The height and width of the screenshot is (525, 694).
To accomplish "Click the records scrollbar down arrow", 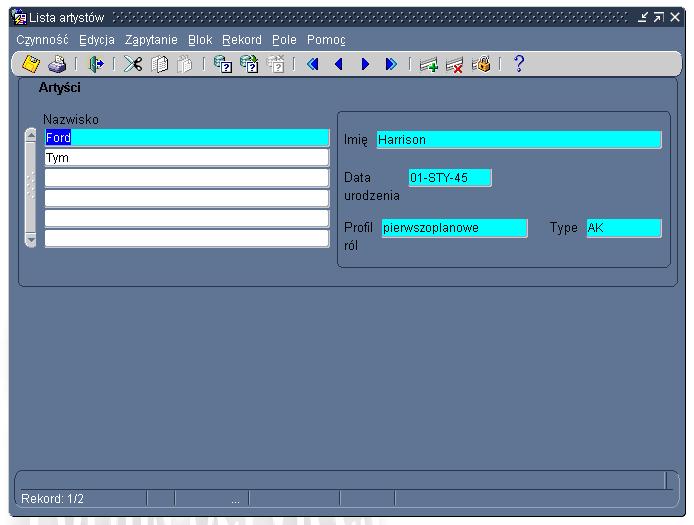I will point(31,239).
